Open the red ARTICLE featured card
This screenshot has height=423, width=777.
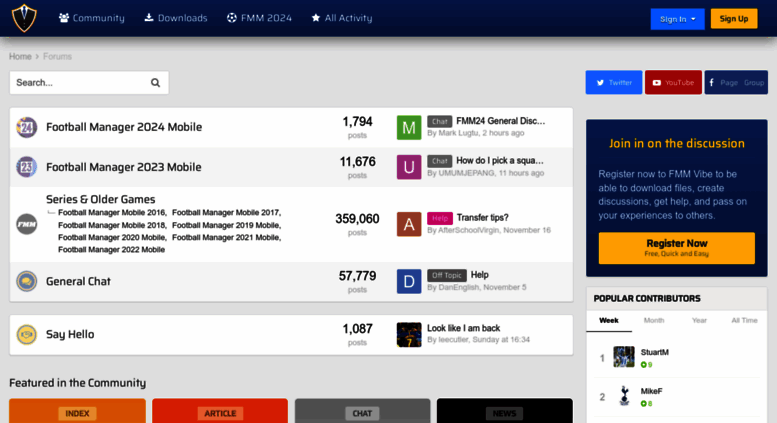pyautogui.click(x=220, y=411)
